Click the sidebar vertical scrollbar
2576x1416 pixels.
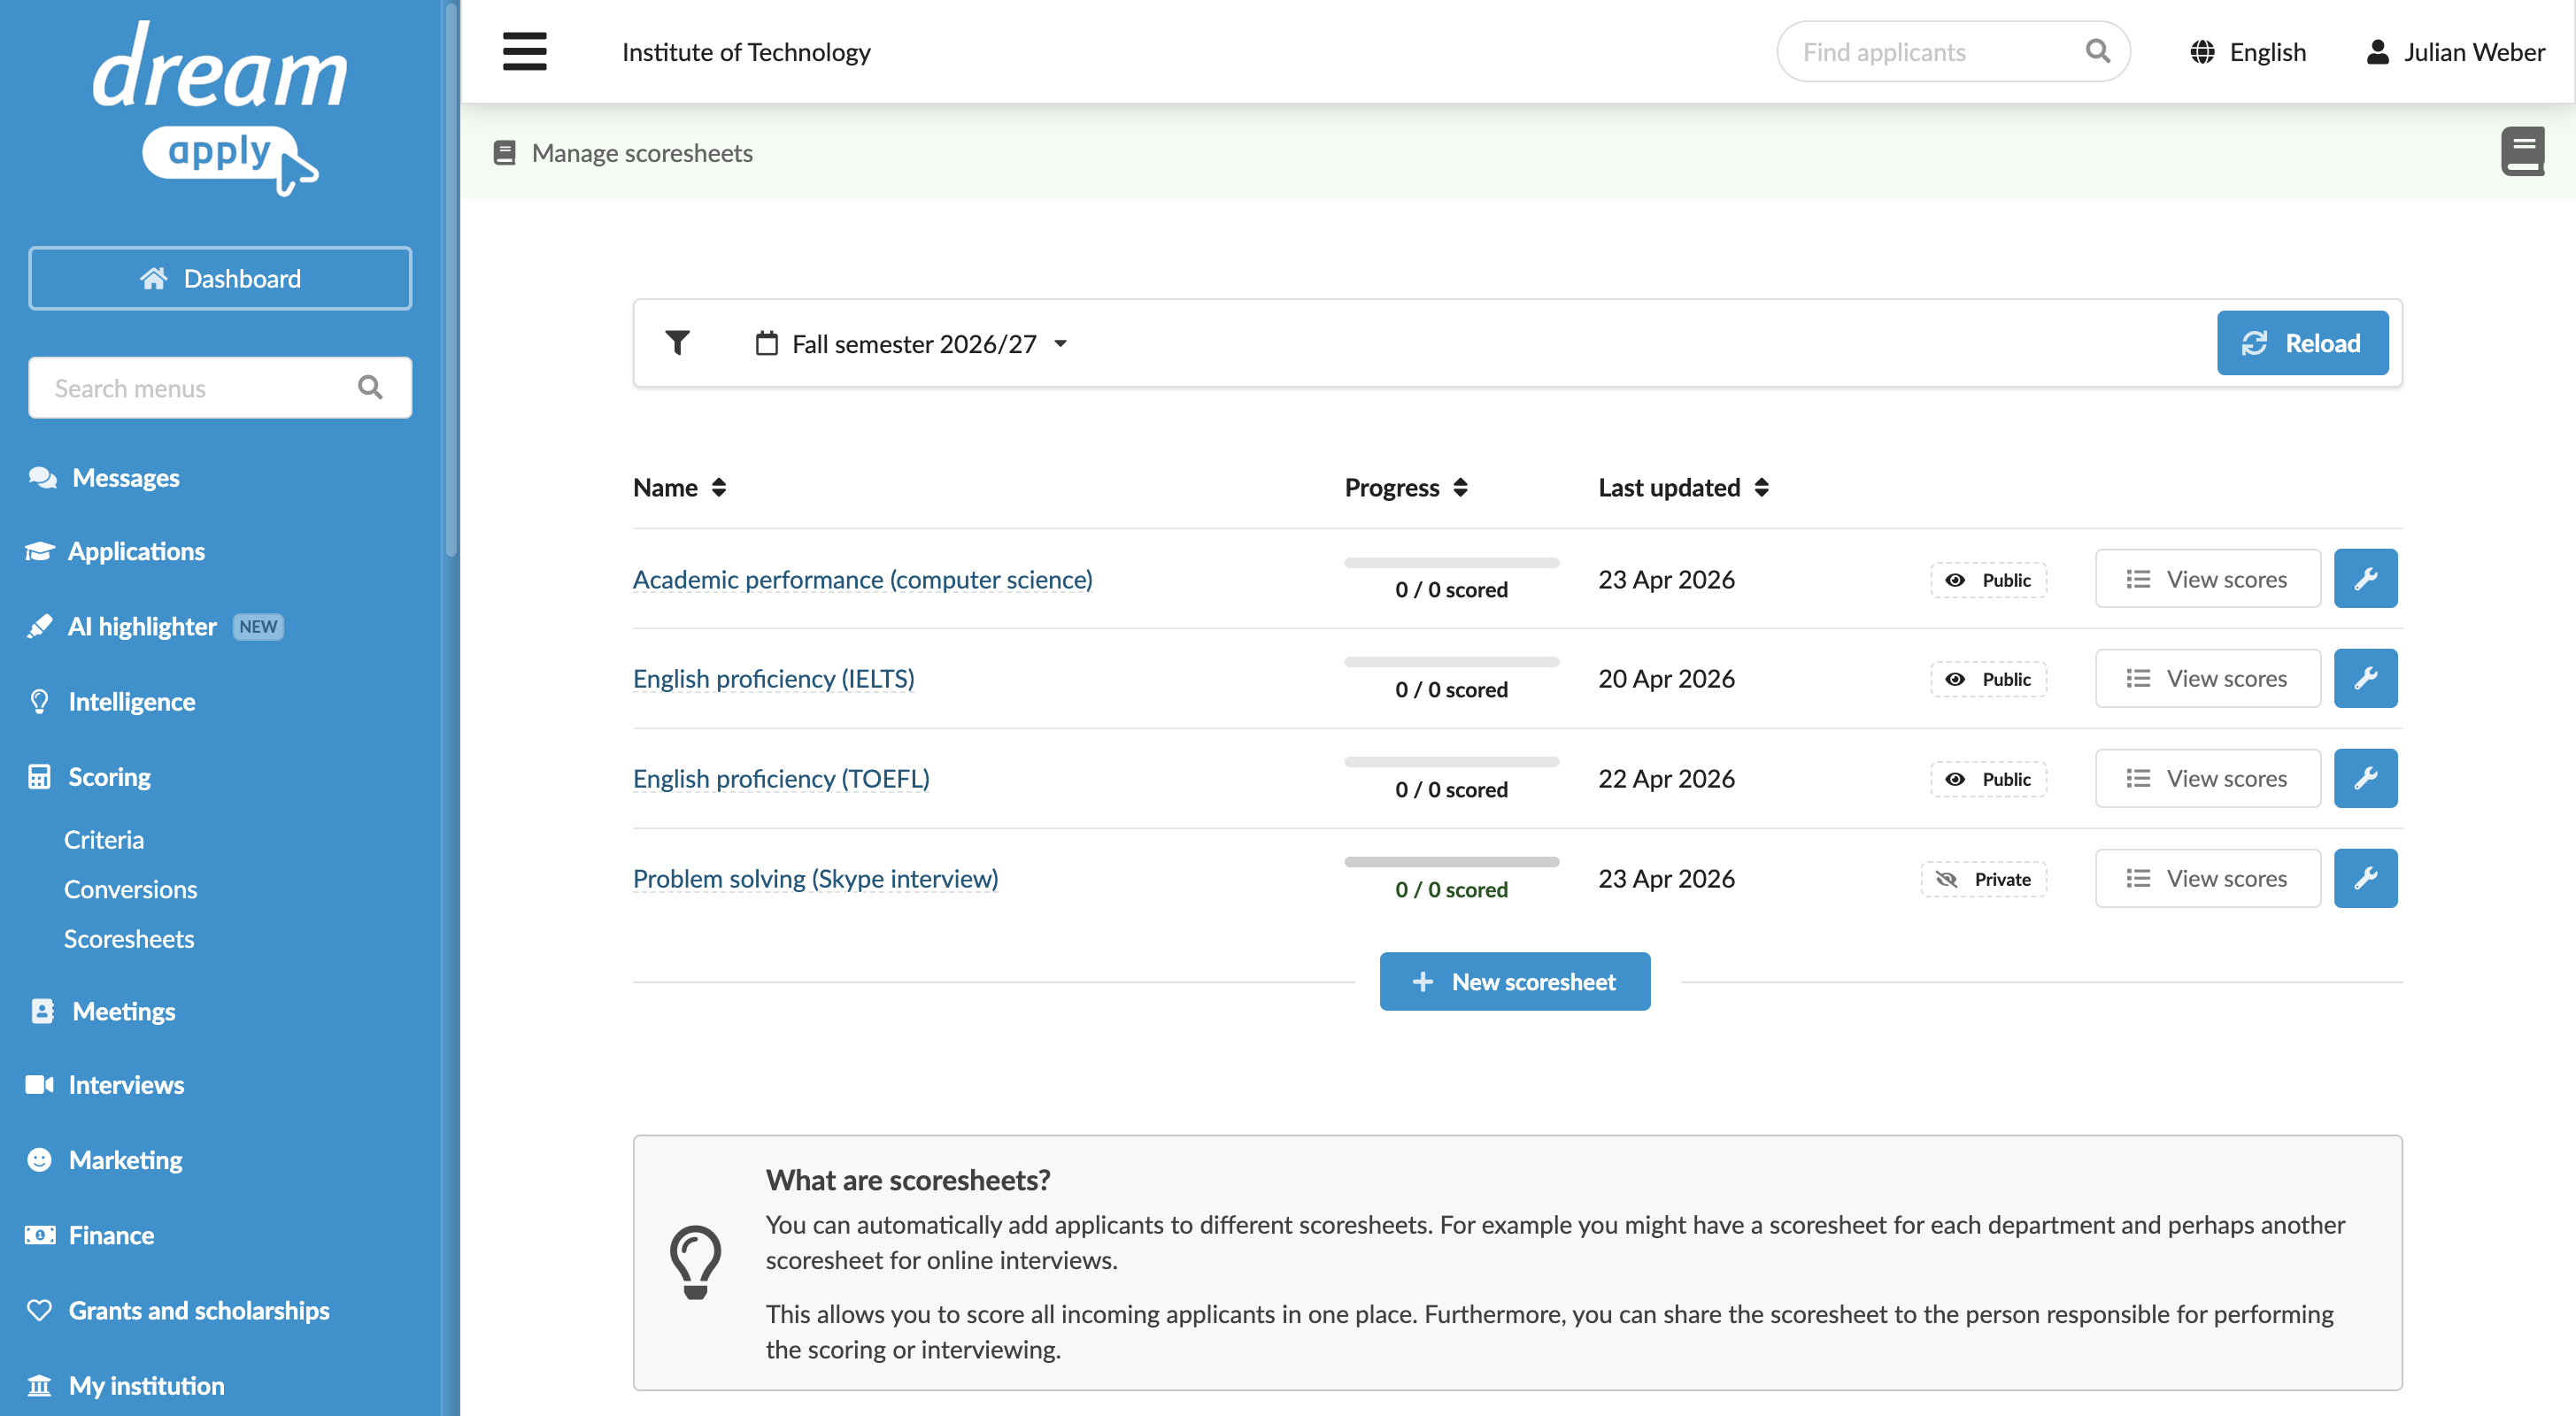pos(451,280)
